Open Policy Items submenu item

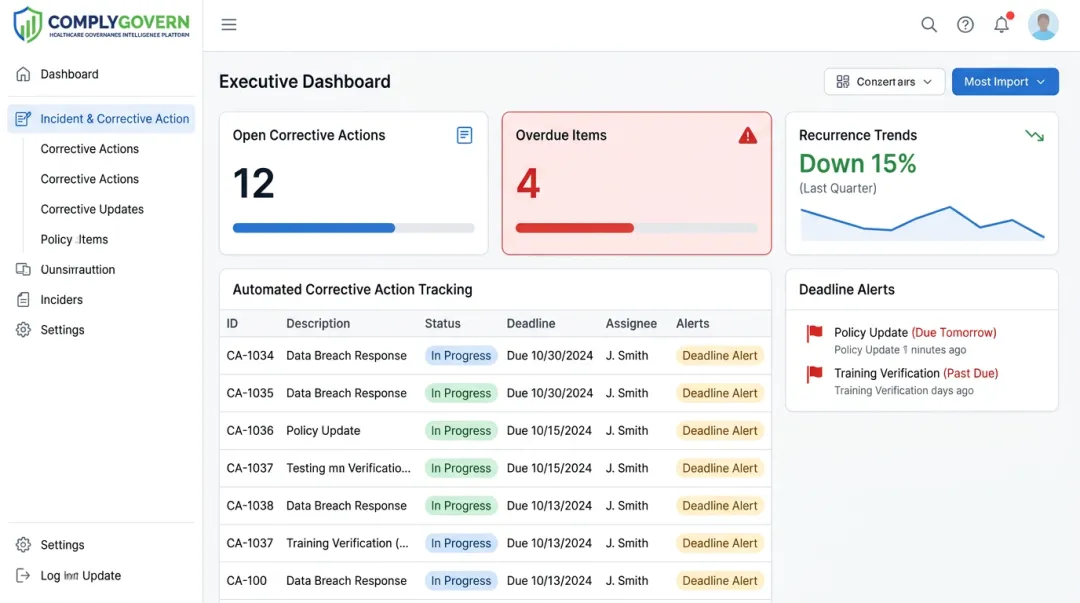74,240
